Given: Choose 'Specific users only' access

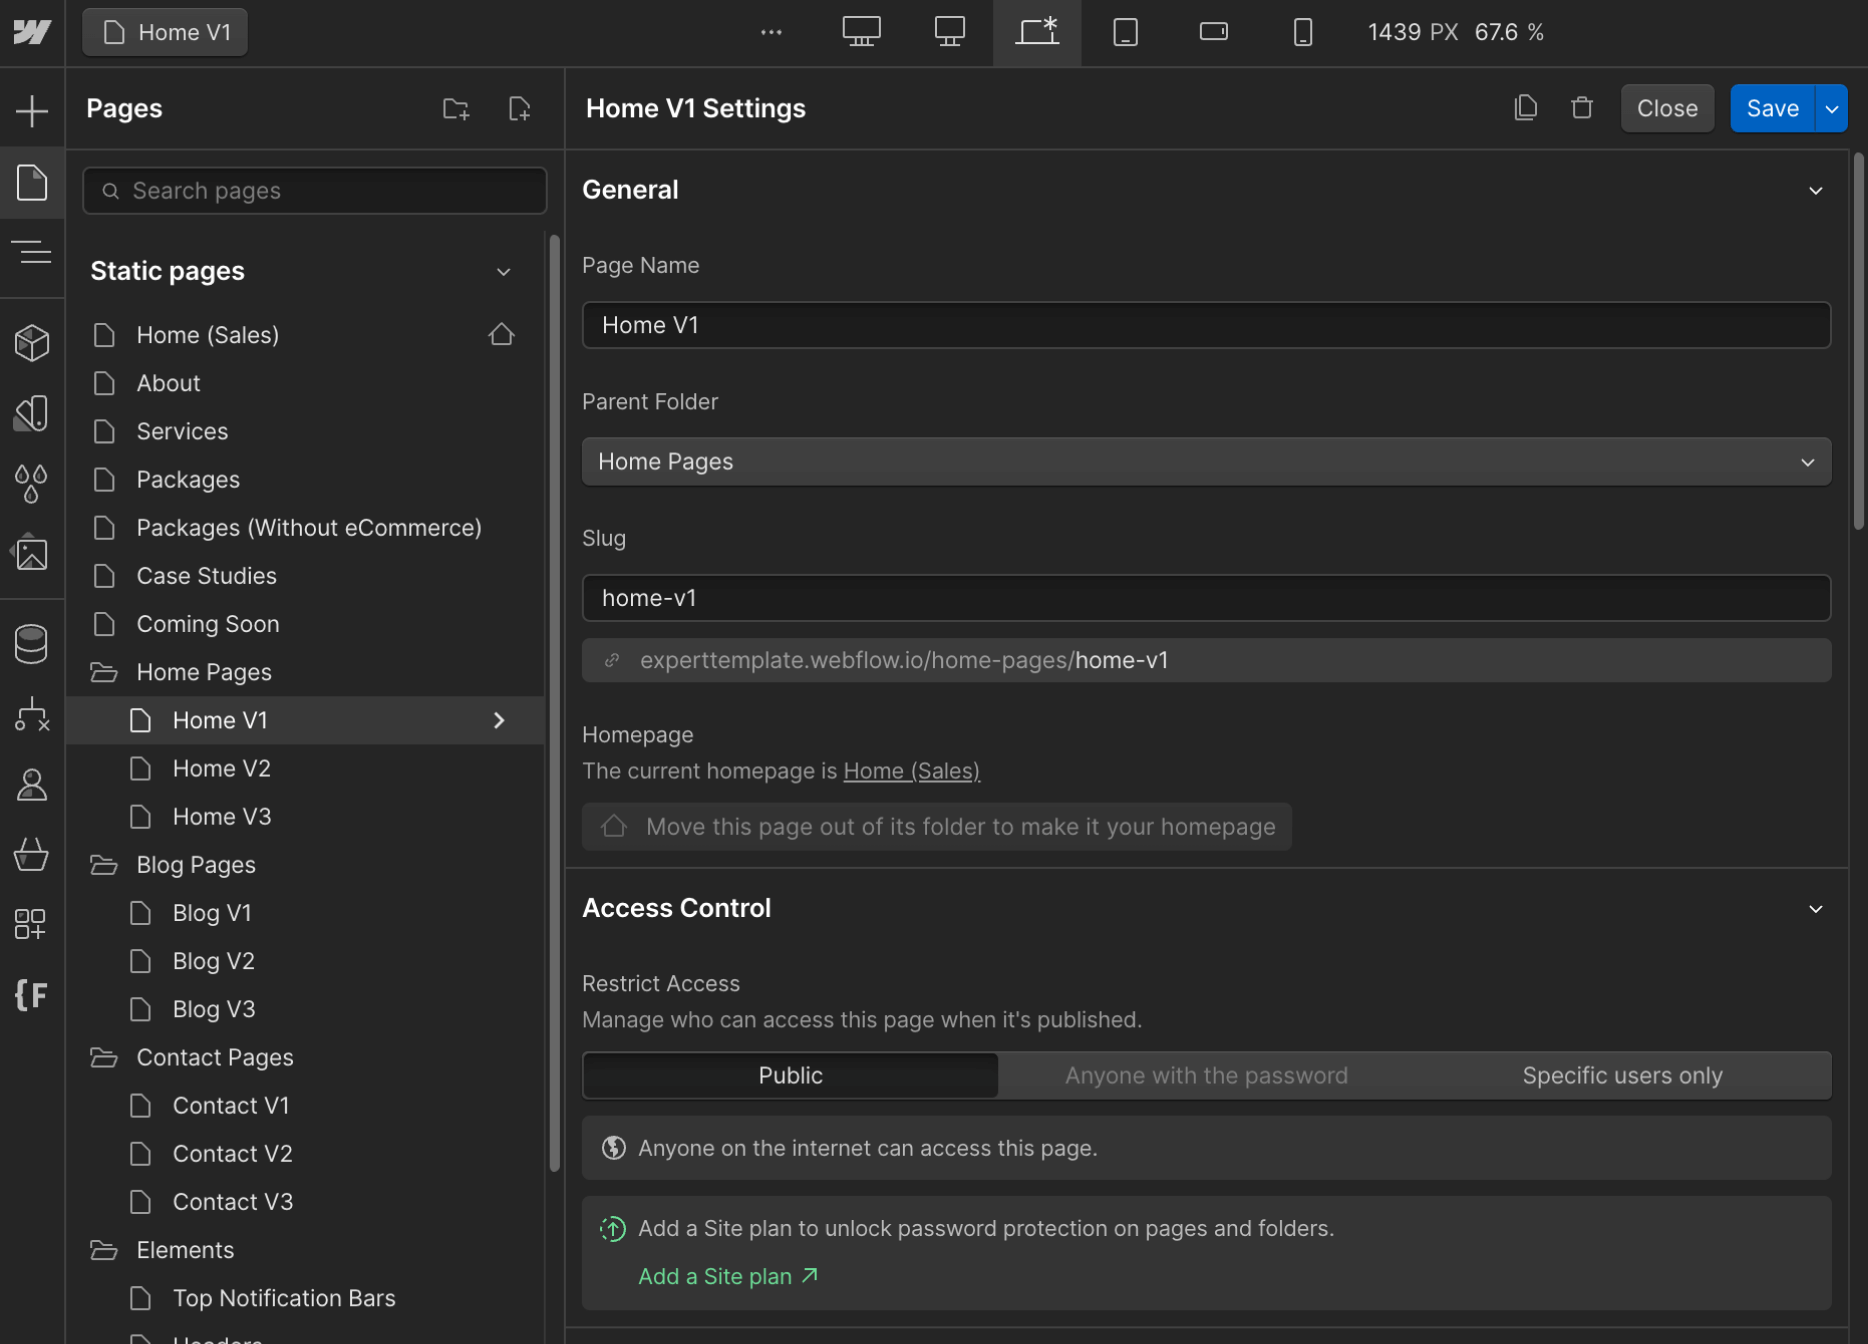Looking at the screenshot, I should pos(1622,1075).
